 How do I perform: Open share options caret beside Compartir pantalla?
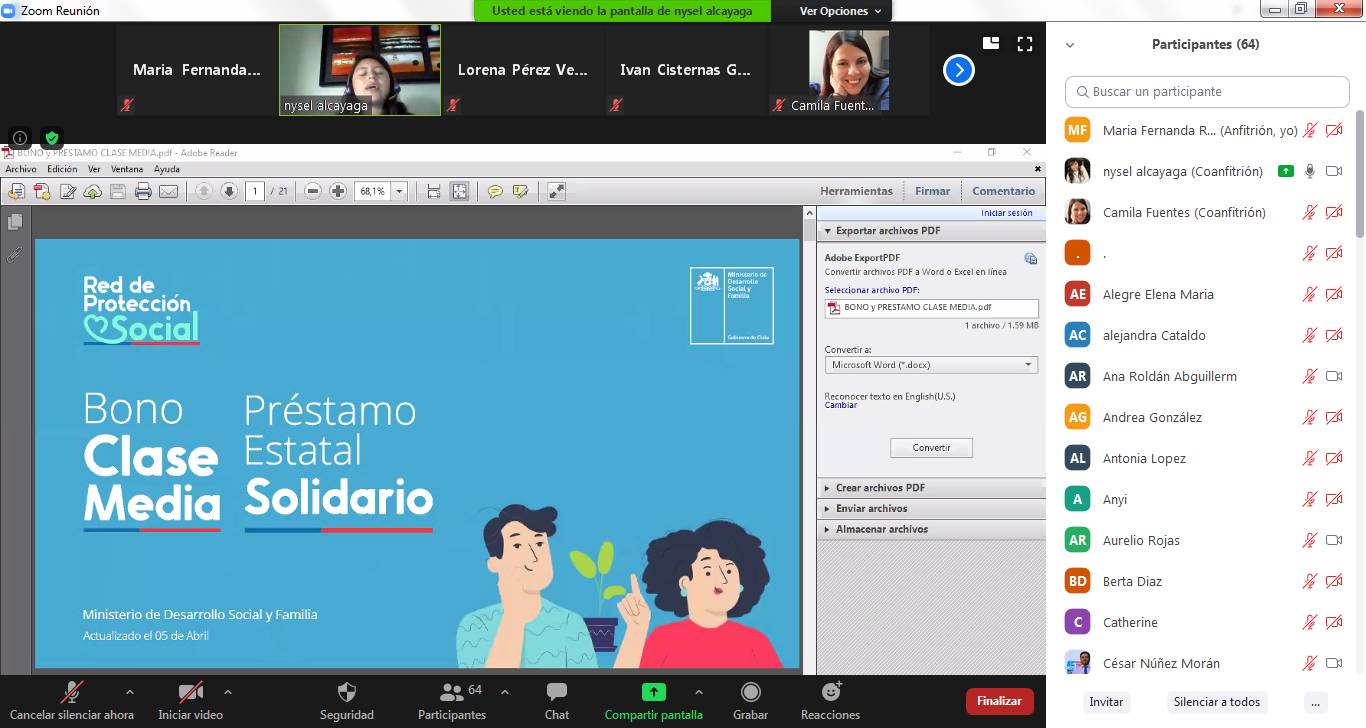tap(698, 692)
